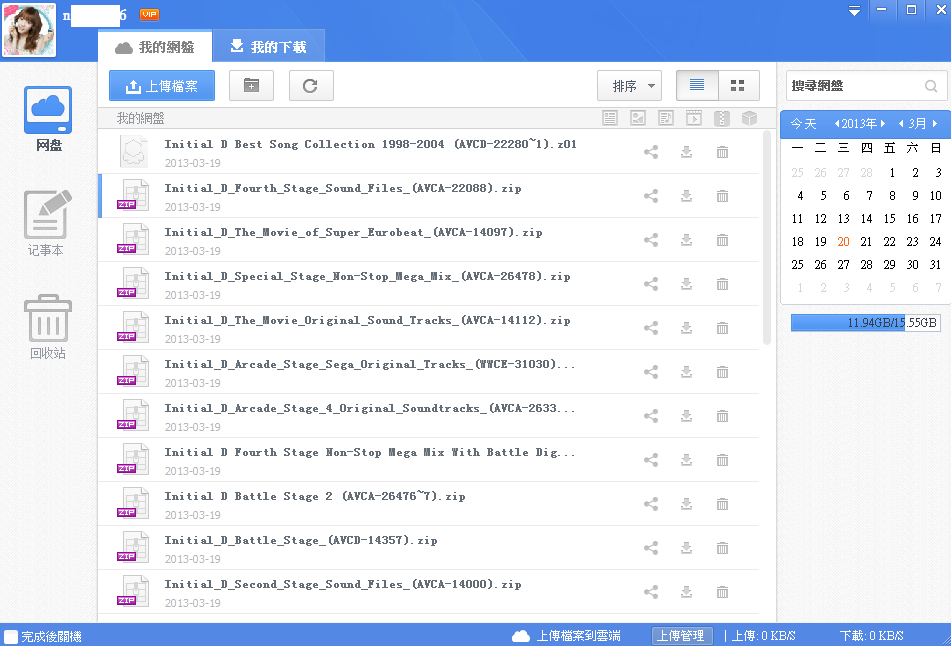The image size is (951, 646).
Task: Click the user avatar picture
Action: [29, 30]
